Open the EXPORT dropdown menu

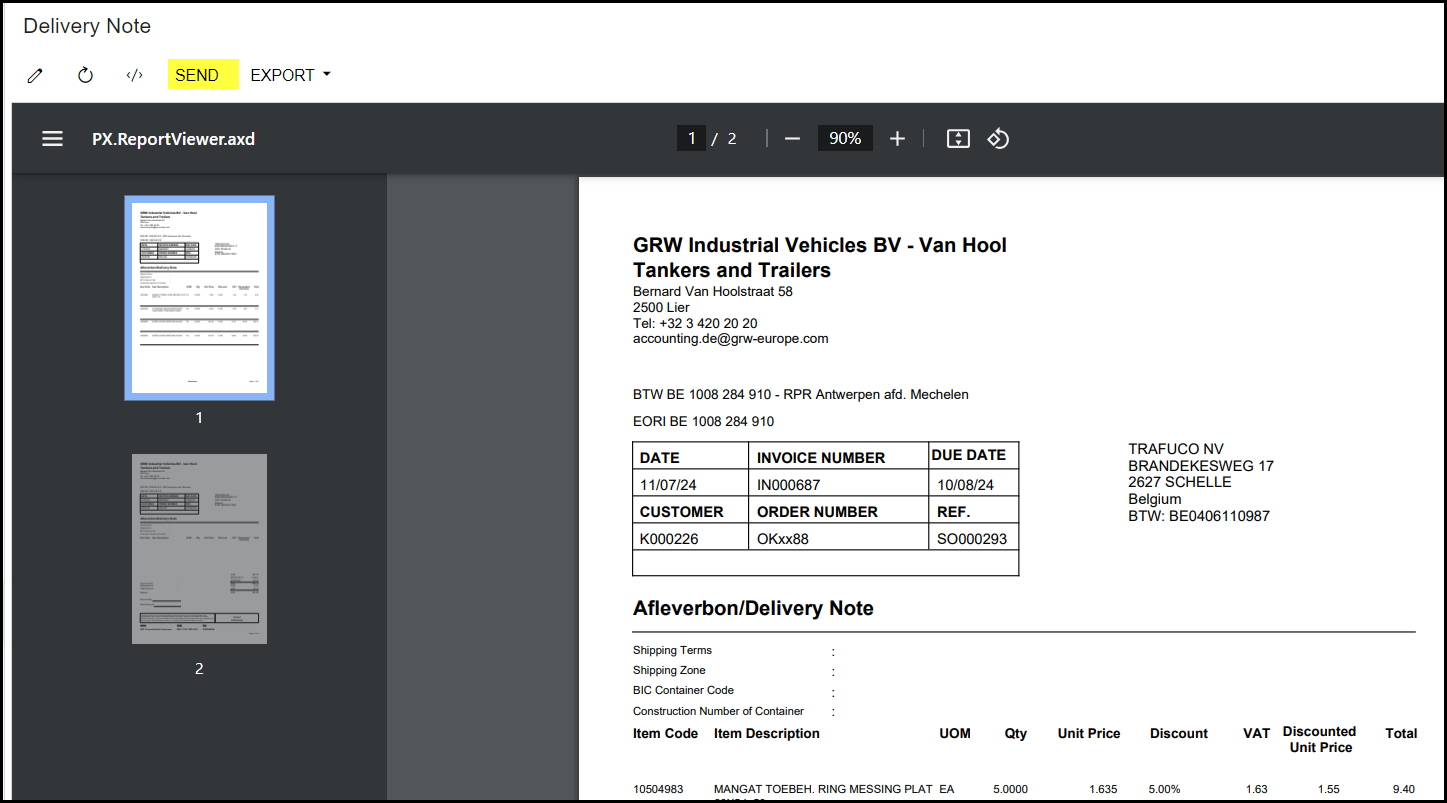pos(290,75)
